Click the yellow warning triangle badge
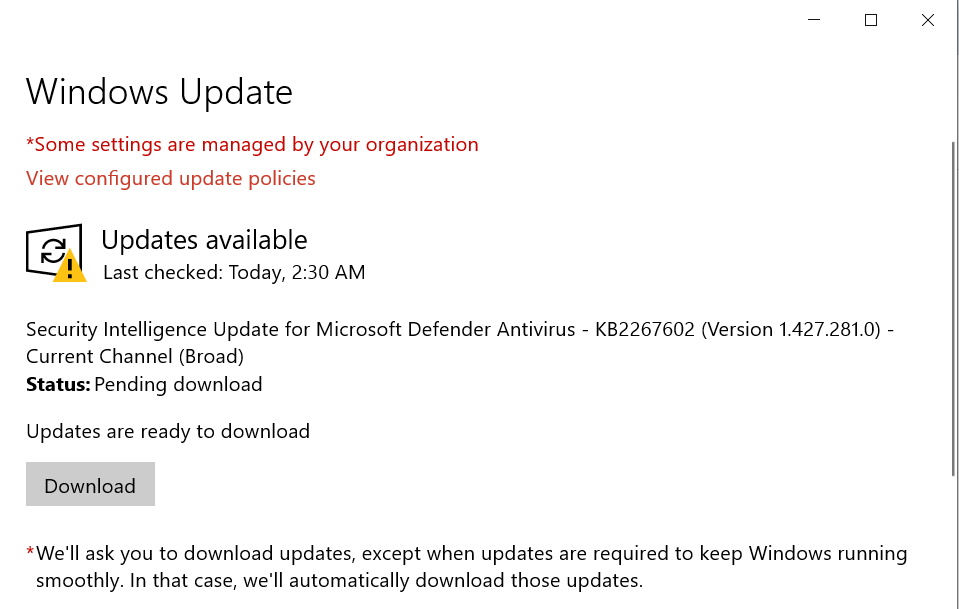The width and height of the screenshot is (959, 609). pyautogui.click(x=70, y=267)
